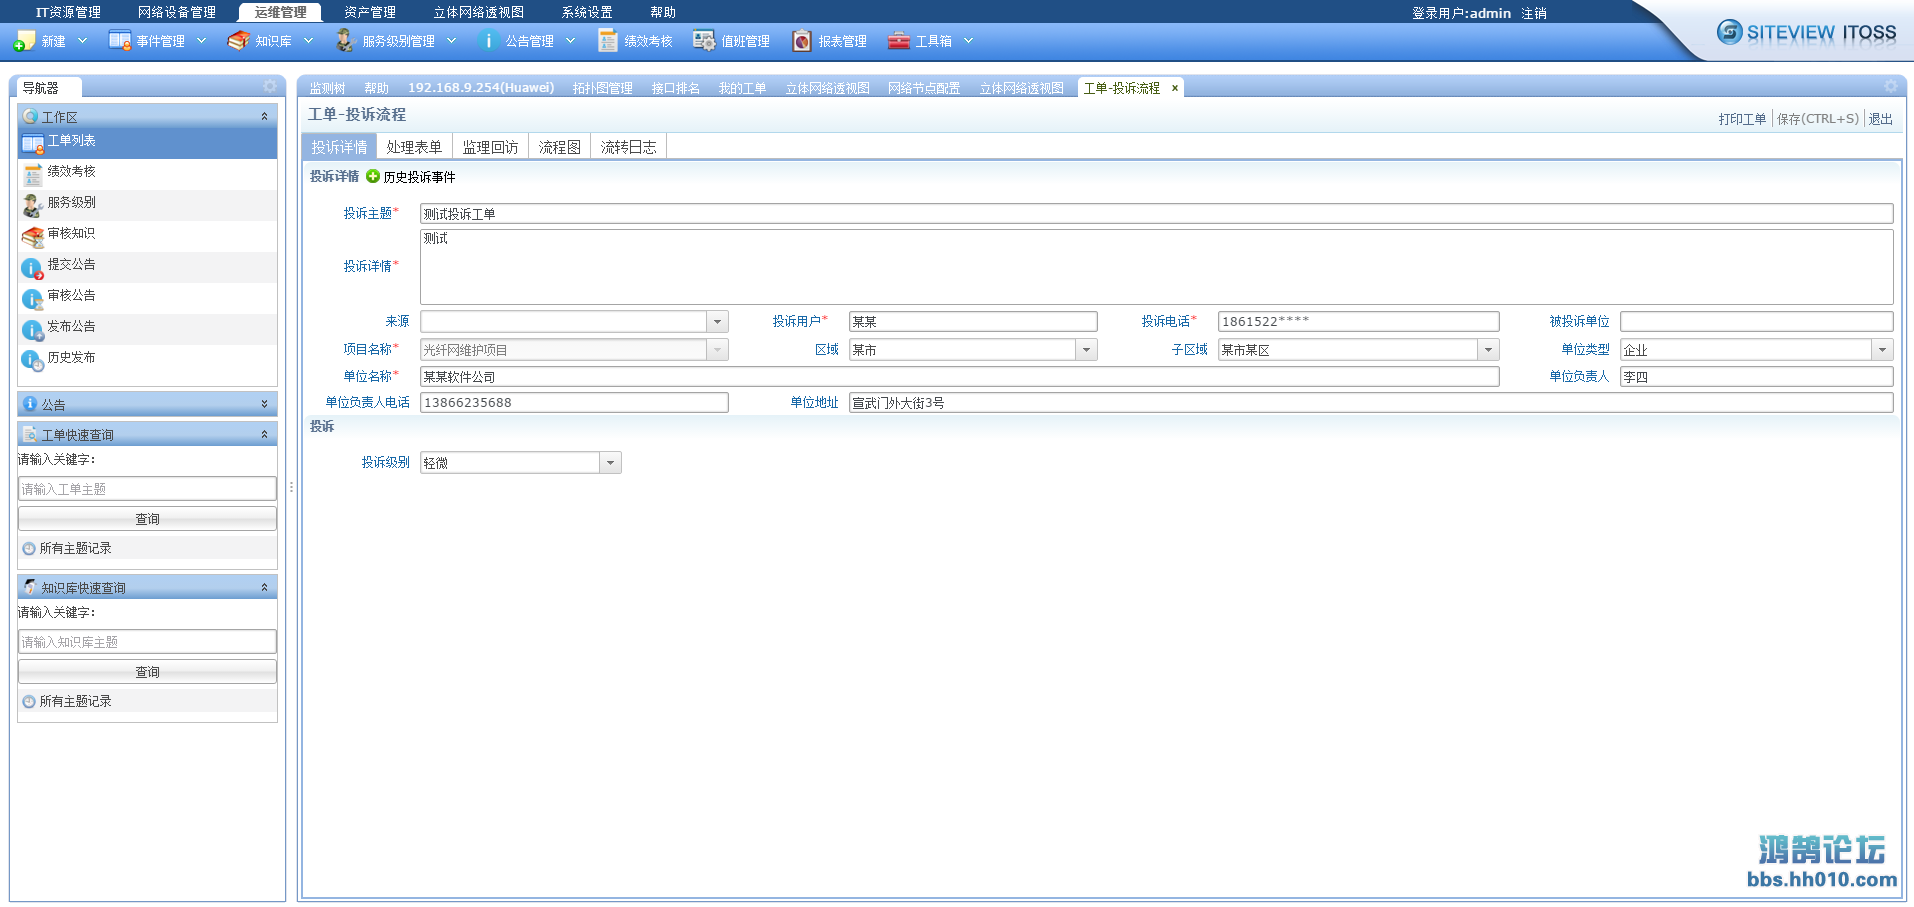The width and height of the screenshot is (1914, 907).
Task: Select 绩效考核 in the sidebar
Action: point(147,174)
